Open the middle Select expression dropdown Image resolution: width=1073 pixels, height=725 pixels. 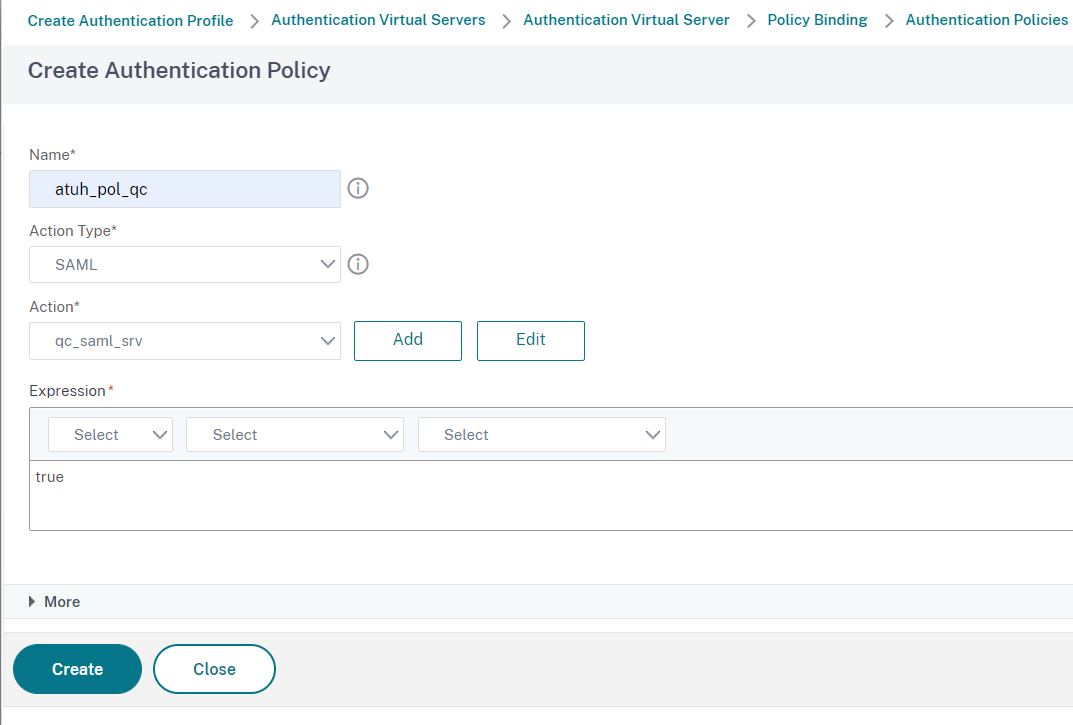(x=294, y=434)
